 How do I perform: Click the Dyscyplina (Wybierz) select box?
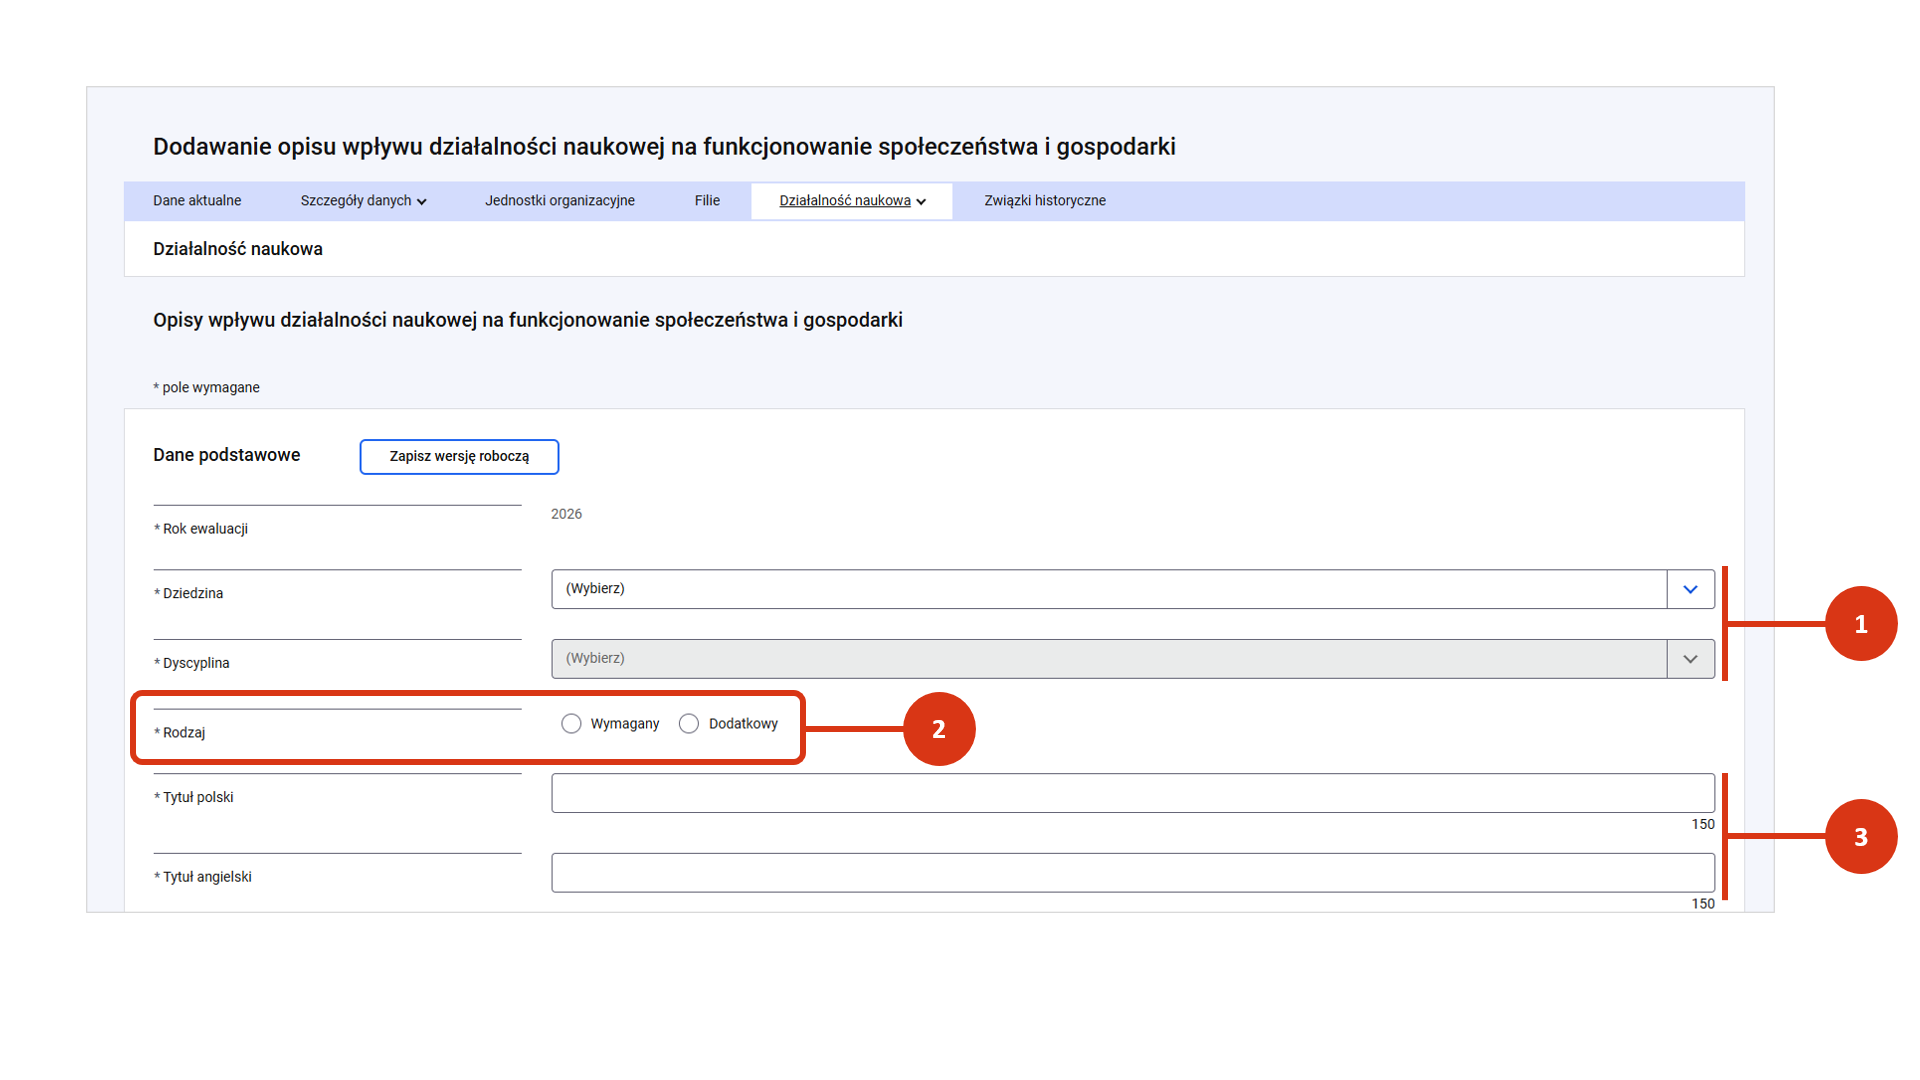pyautogui.click(x=1108, y=659)
